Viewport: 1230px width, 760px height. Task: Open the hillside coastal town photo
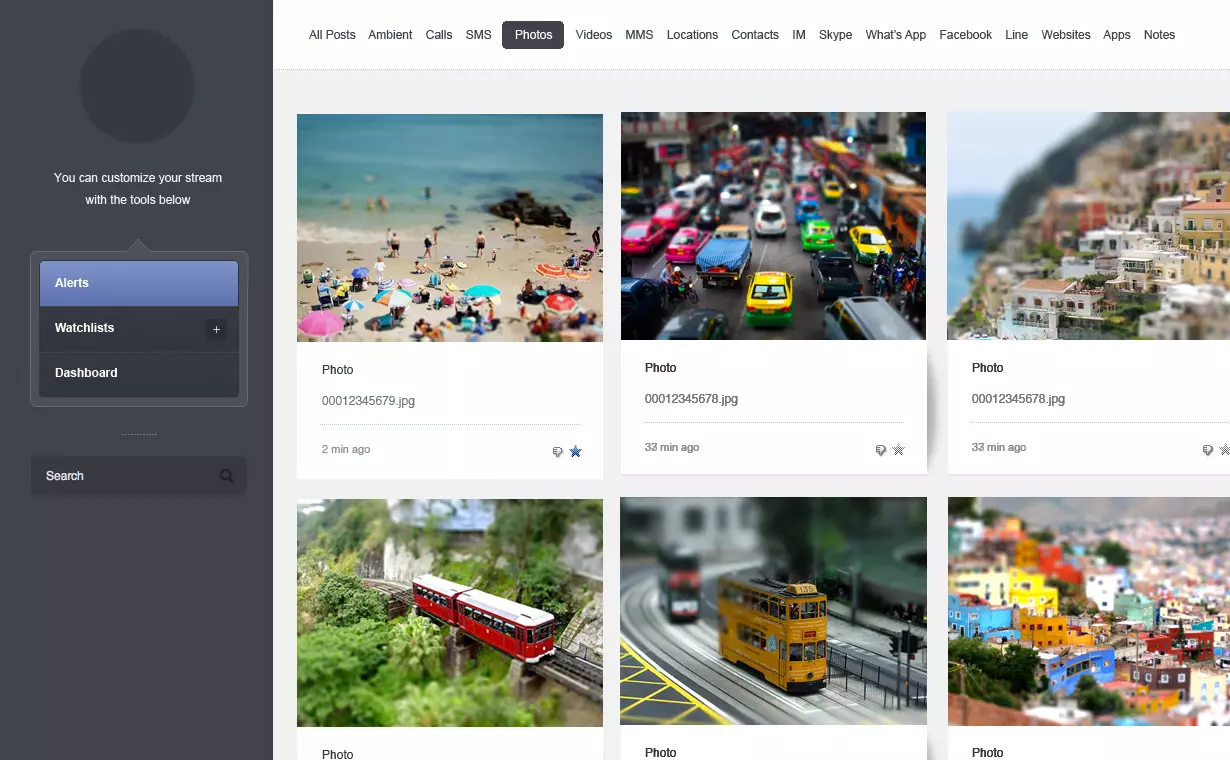click(x=1088, y=226)
